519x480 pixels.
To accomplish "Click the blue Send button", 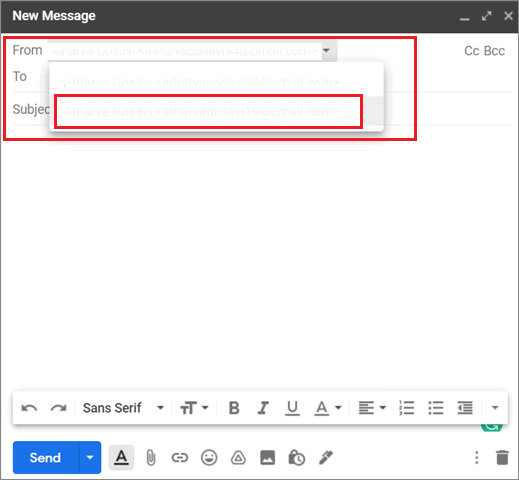I will point(45,457).
